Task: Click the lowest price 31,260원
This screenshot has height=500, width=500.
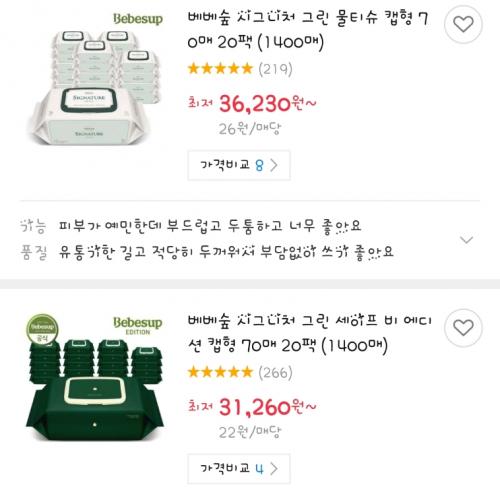Action: 252,407
